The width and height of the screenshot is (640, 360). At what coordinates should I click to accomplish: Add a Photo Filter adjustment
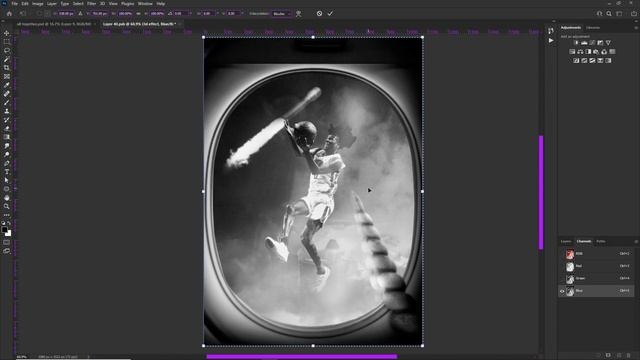coord(596,52)
